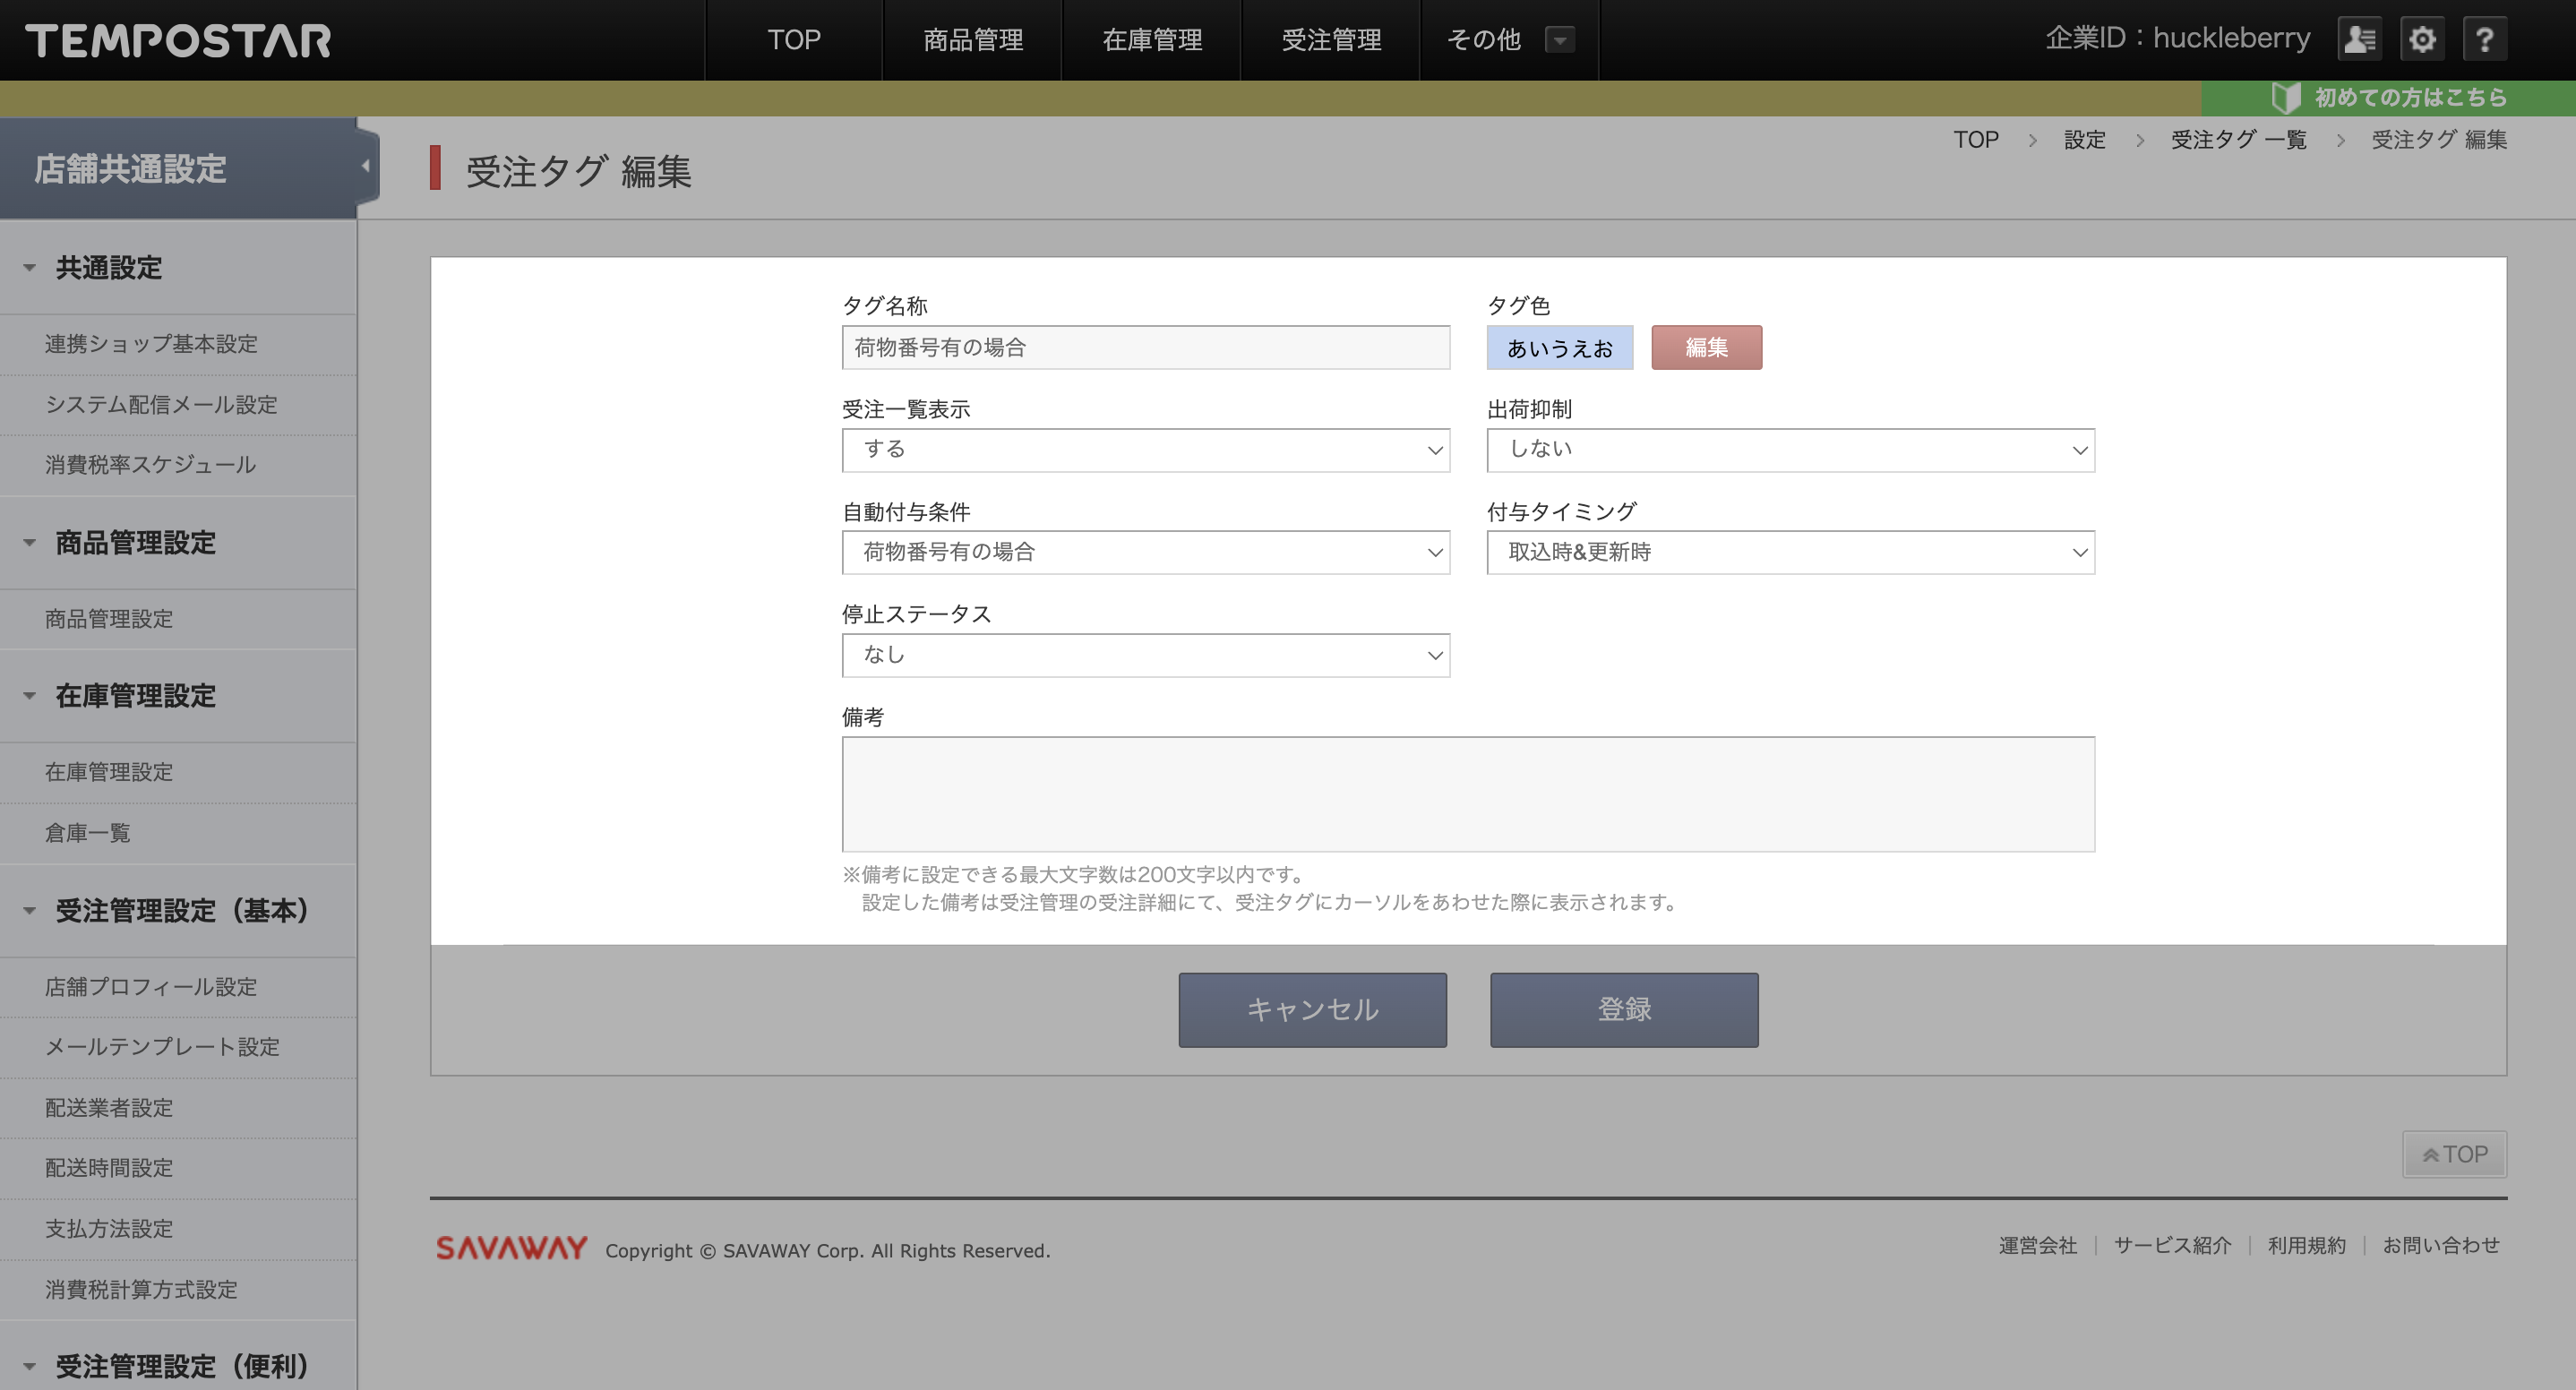Click the あいうえお tag color swatch
Screen dimensions: 2576x1390
coord(1559,347)
